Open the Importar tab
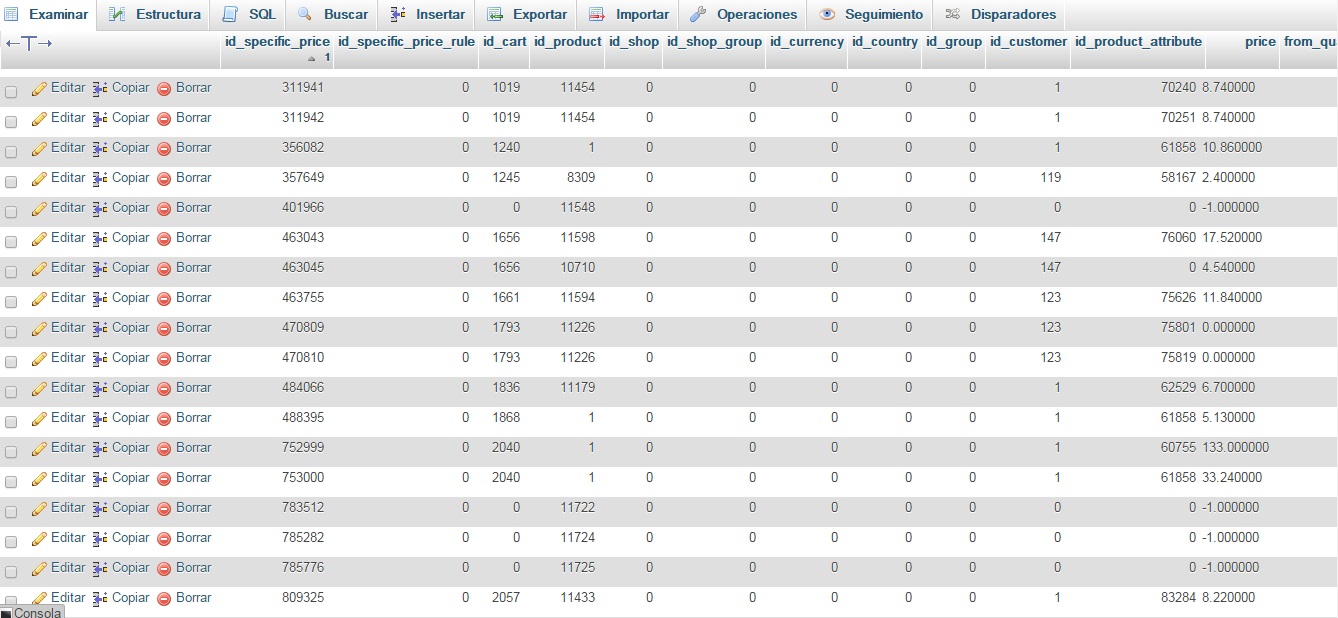The height and width of the screenshot is (618, 1338). click(x=629, y=15)
